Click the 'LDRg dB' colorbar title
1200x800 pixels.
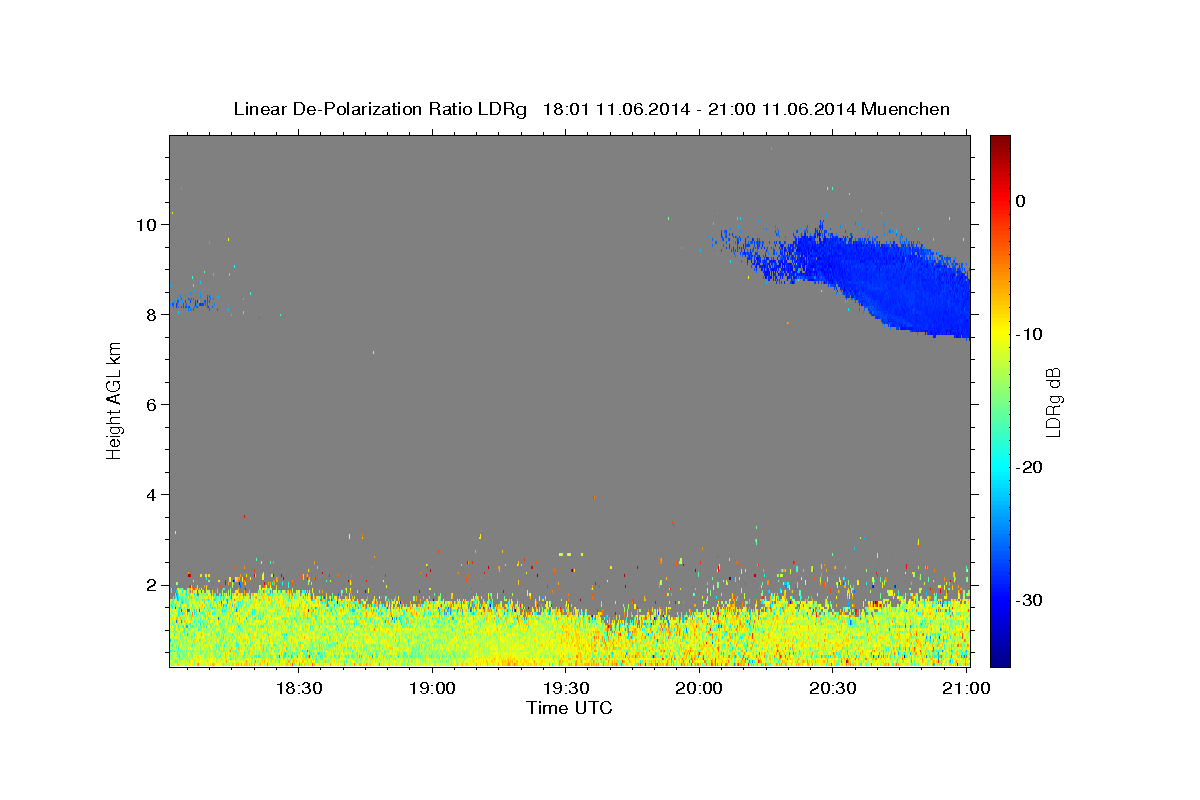(x=1053, y=401)
